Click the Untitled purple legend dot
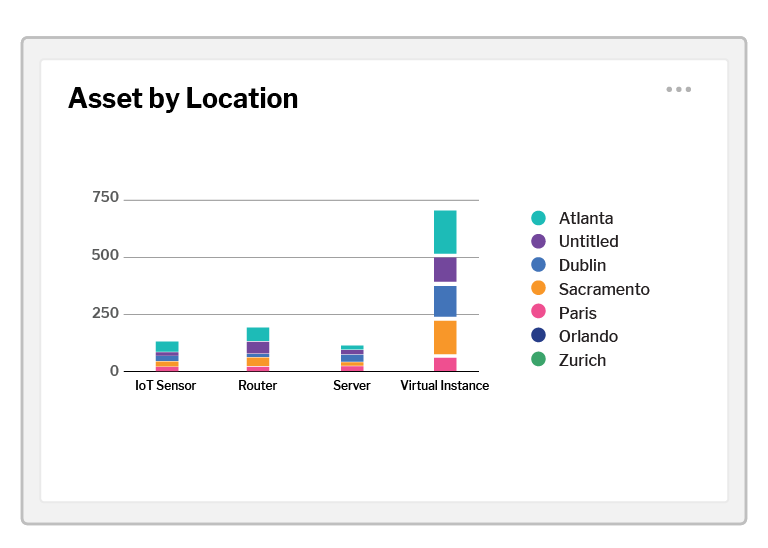 [538, 241]
